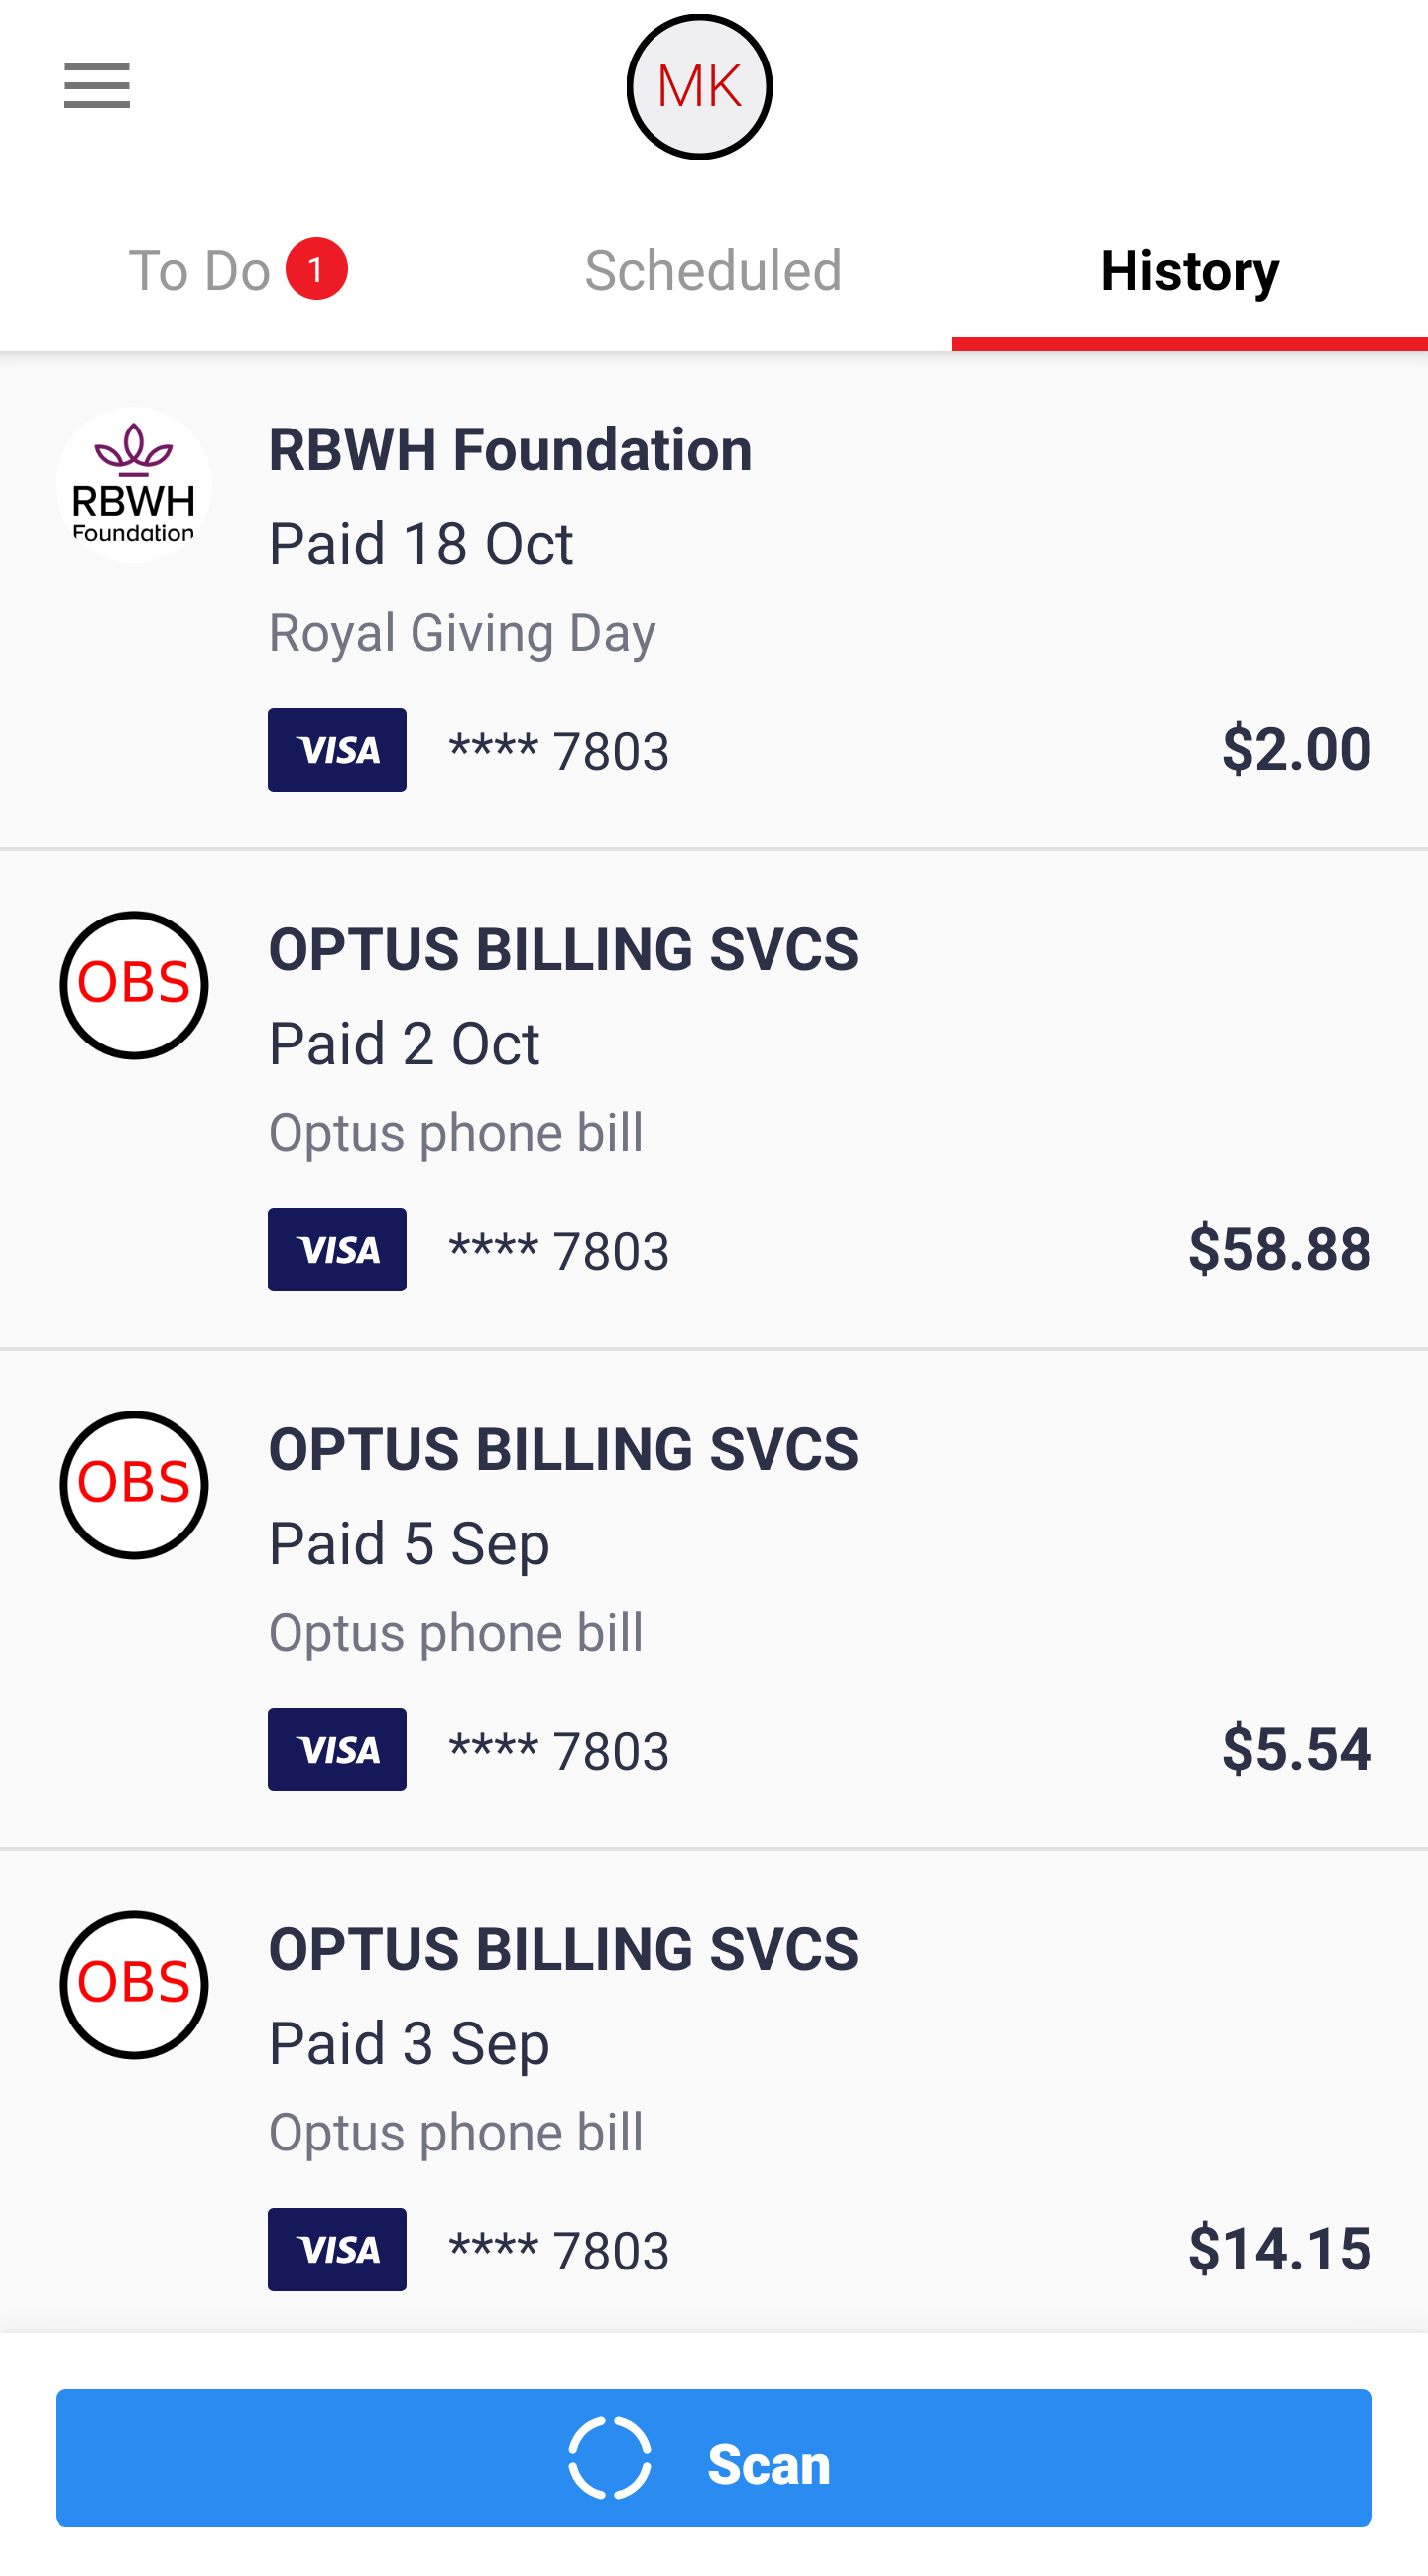1428x2576 pixels.
Task: Tap OBS icon for 2 Oct payment
Action: (x=134, y=985)
